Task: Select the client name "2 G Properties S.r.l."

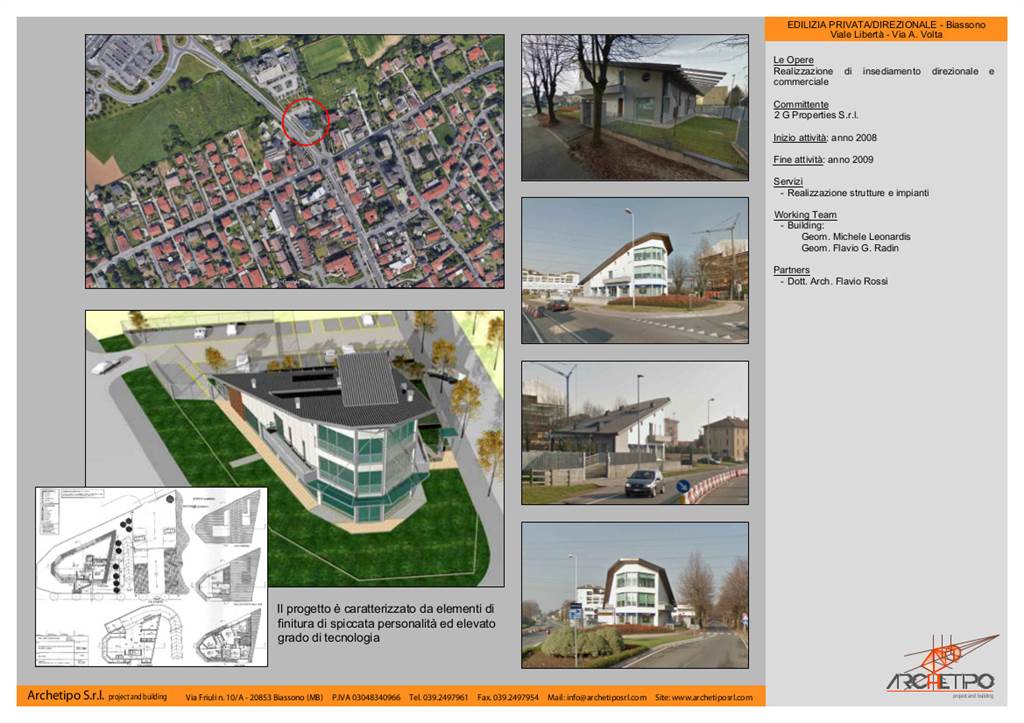Action: (x=816, y=115)
